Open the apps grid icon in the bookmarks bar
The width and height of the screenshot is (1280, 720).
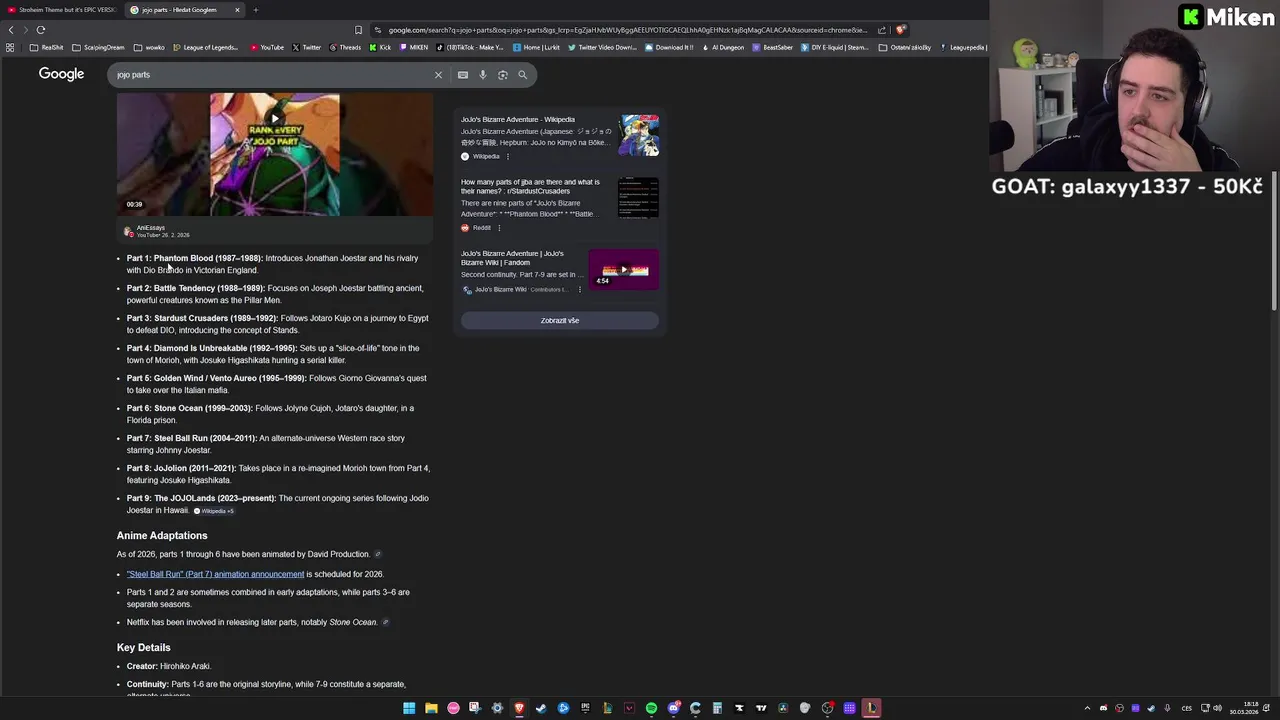click(10, 47)
